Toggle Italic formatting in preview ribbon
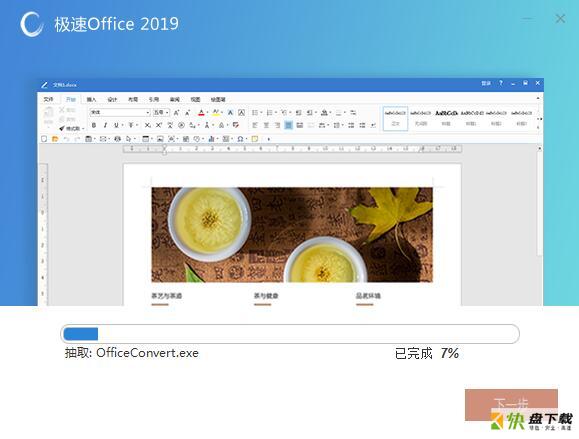 [105, 126]
